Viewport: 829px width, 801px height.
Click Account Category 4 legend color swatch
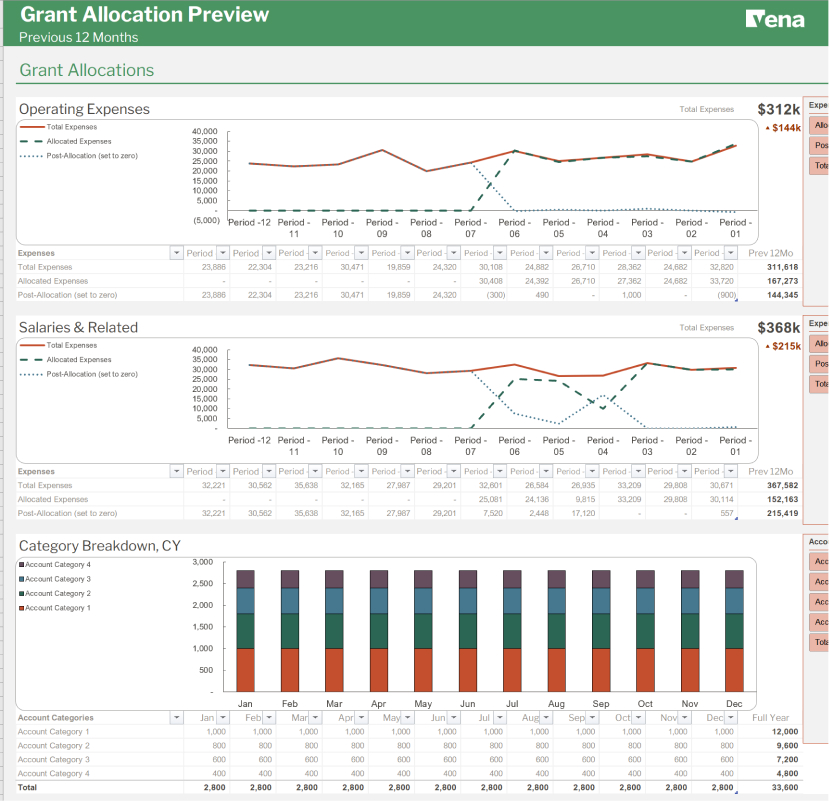pyautogui.click(x=22, y=565)
